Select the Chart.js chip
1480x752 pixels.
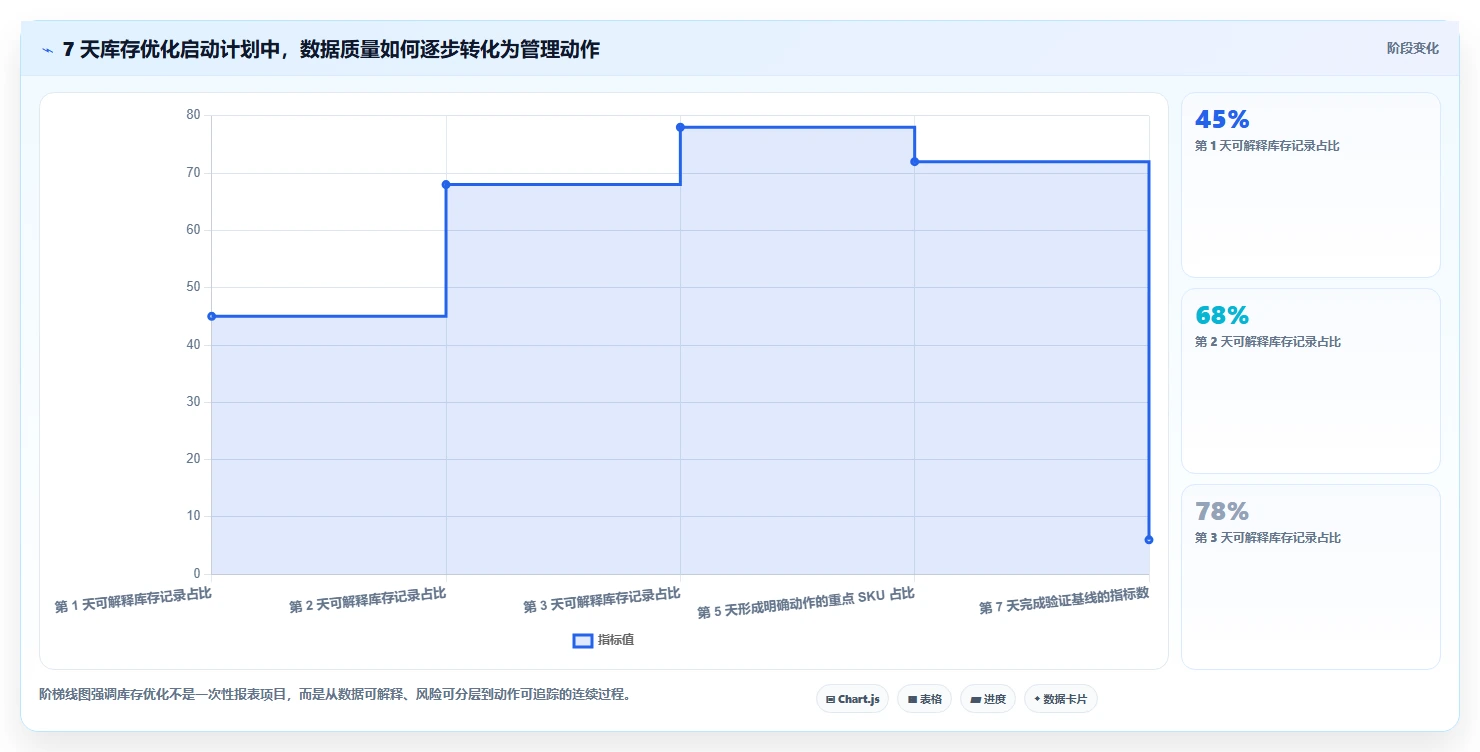(x=852, y=699)
